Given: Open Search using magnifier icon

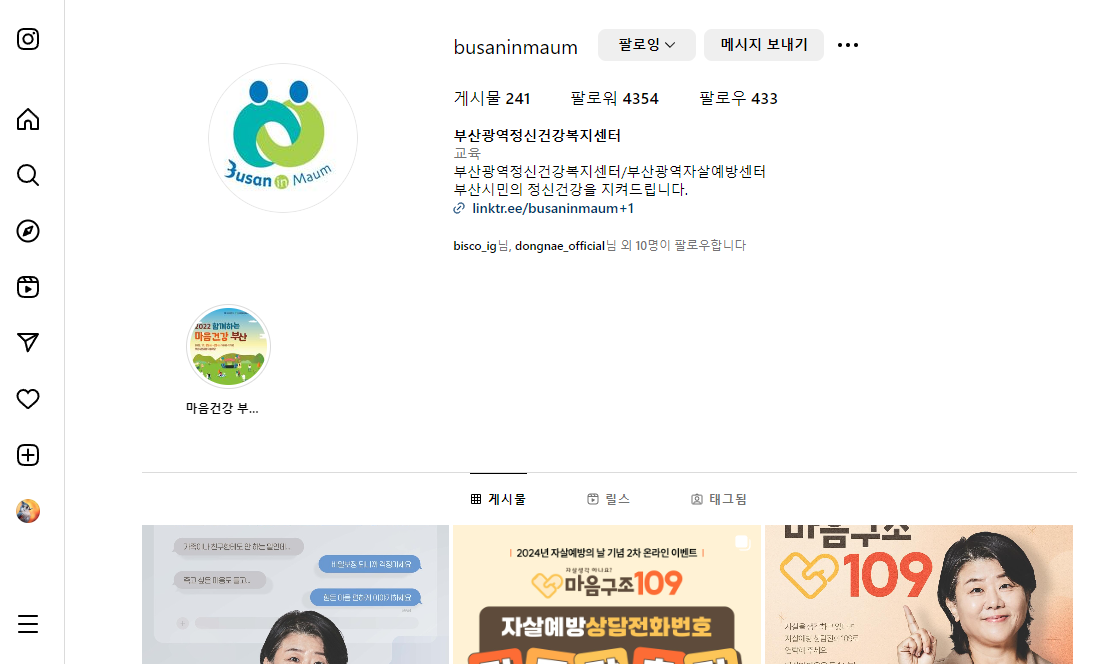Looking at the screenshot, I should (28, 175).
